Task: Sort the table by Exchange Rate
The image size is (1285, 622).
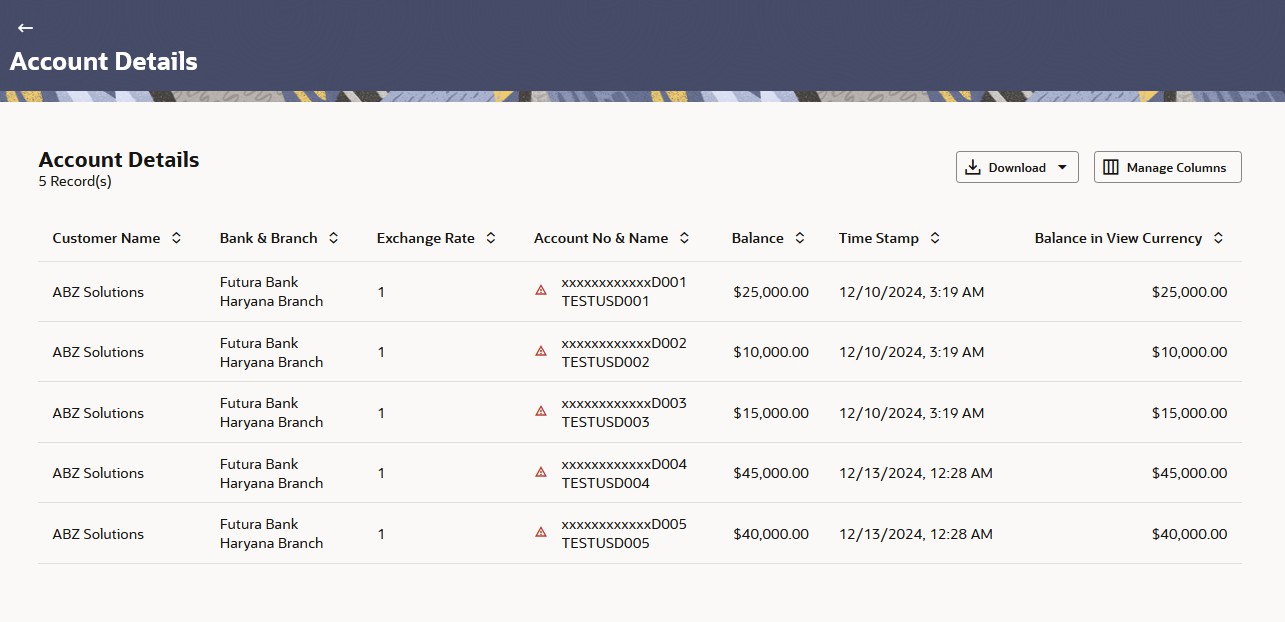Action: pos(490,238)
